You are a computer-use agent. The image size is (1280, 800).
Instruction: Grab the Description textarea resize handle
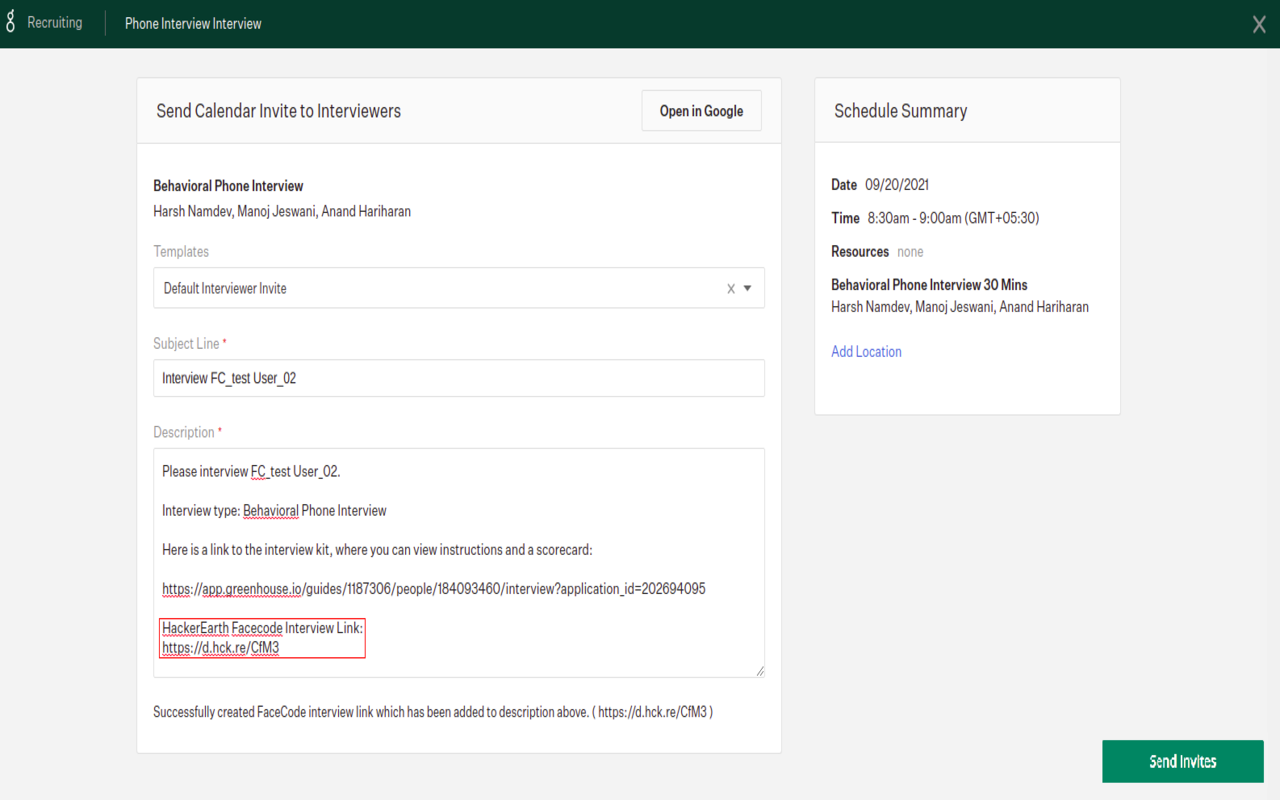[x=759, y=671]
